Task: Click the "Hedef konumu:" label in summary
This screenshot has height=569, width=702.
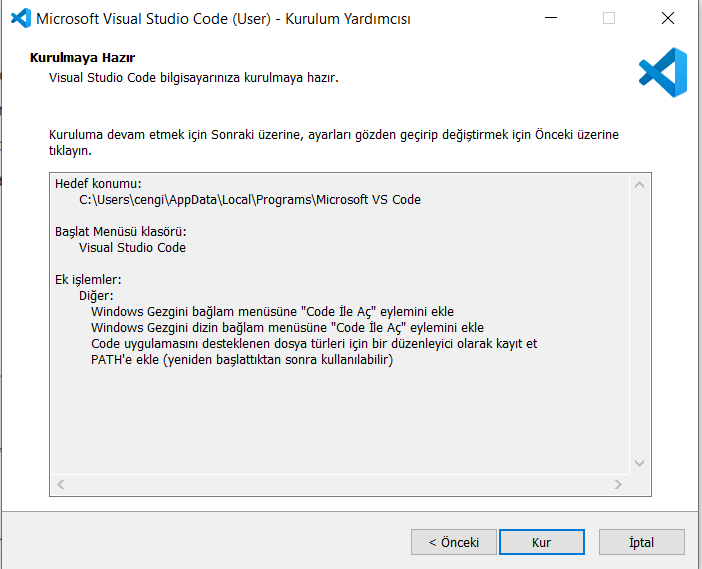Action: pos(98,184)
